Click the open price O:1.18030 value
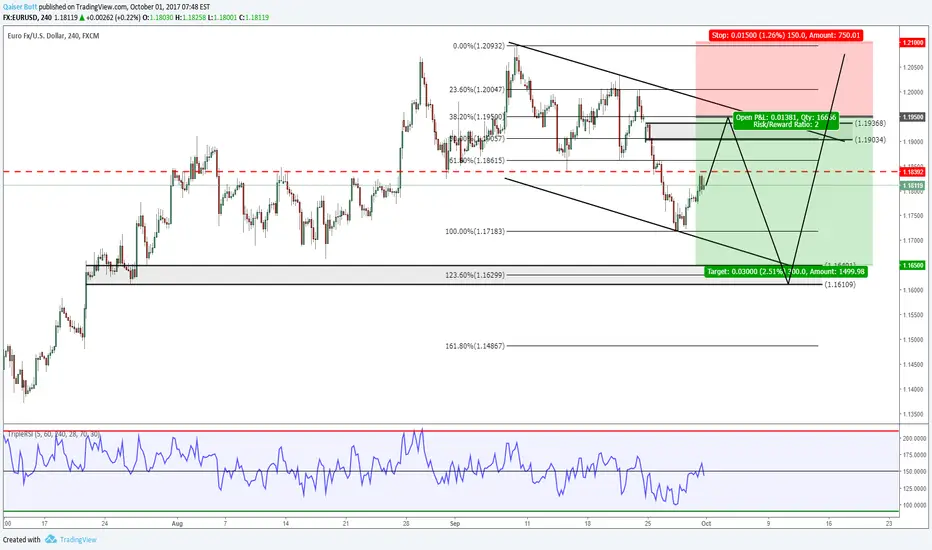Viewport: 932px width, 550px height. (x=158, y=18)
